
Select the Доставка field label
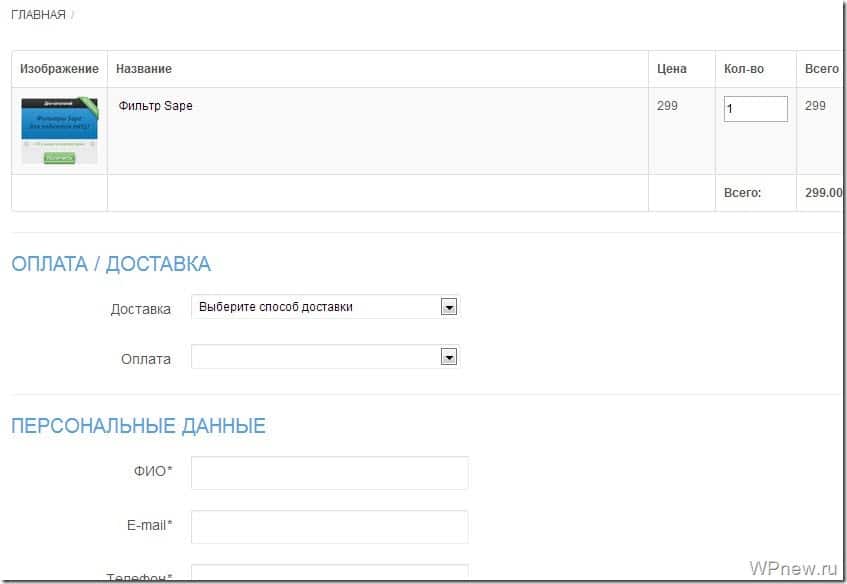click(x=140, y=310)
